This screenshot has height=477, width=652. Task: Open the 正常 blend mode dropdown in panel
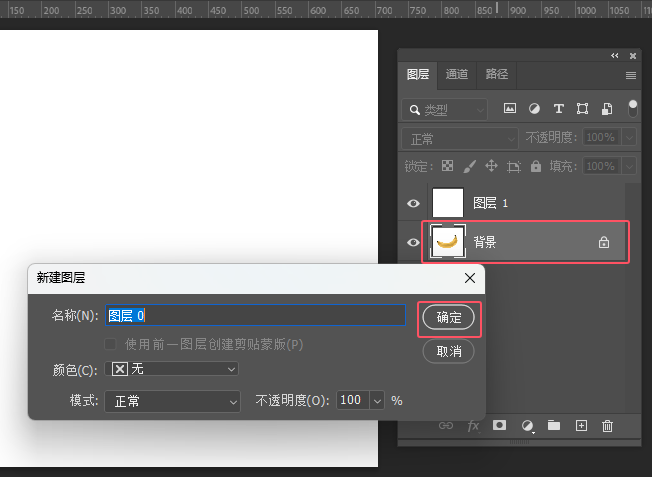tap(460, 138)
